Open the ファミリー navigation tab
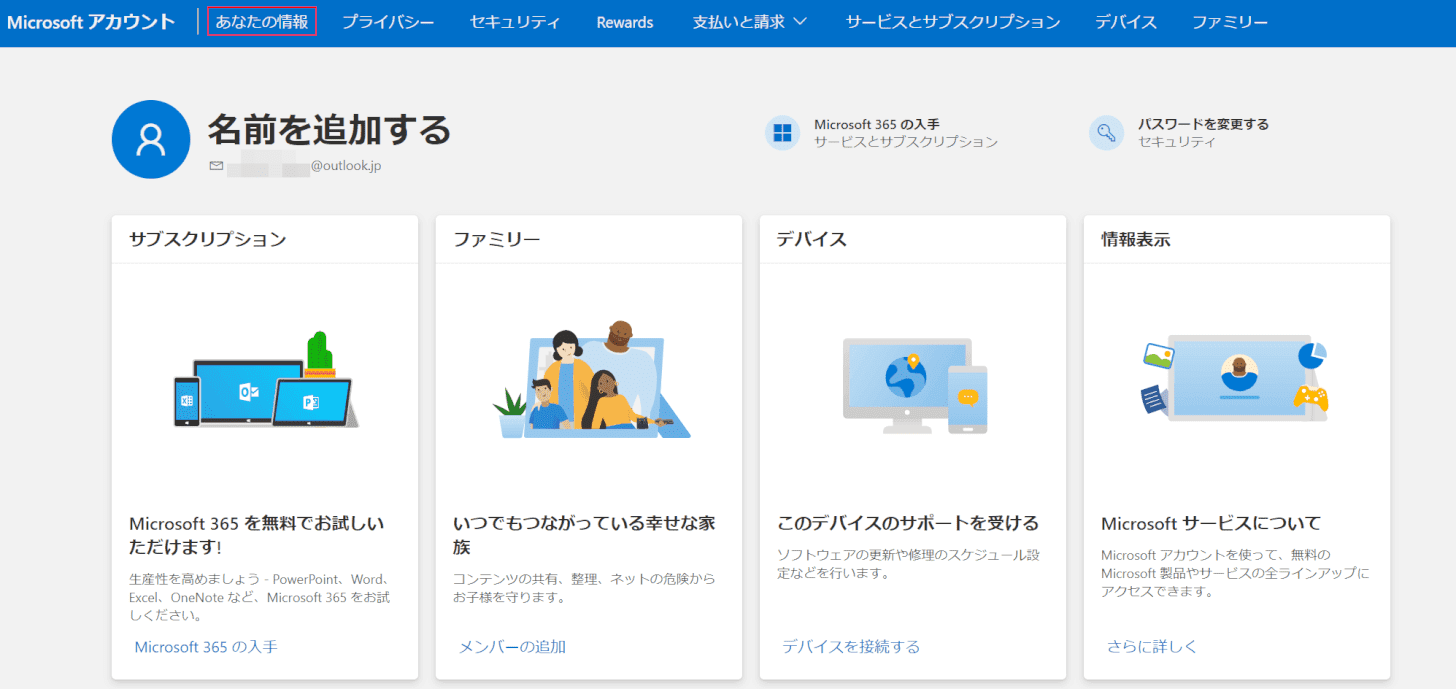 [x=1230, y=22]
